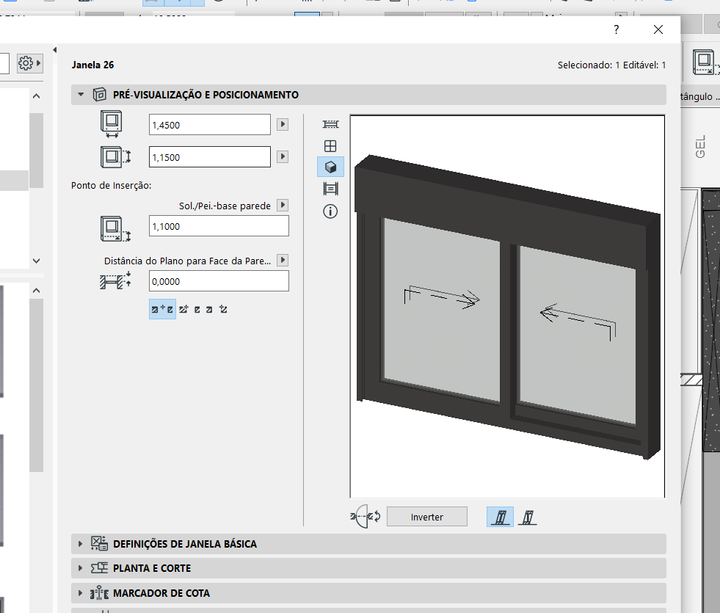Switch preview to elevation grid view icon

coord(331,146)
